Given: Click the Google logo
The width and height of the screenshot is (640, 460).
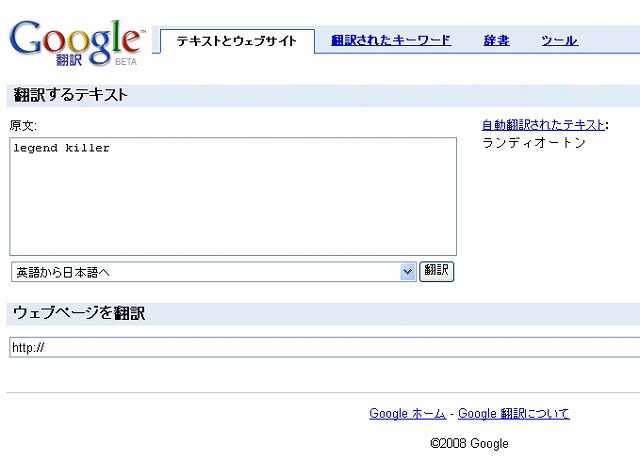Looking at the screenshot, I should 76,36.
